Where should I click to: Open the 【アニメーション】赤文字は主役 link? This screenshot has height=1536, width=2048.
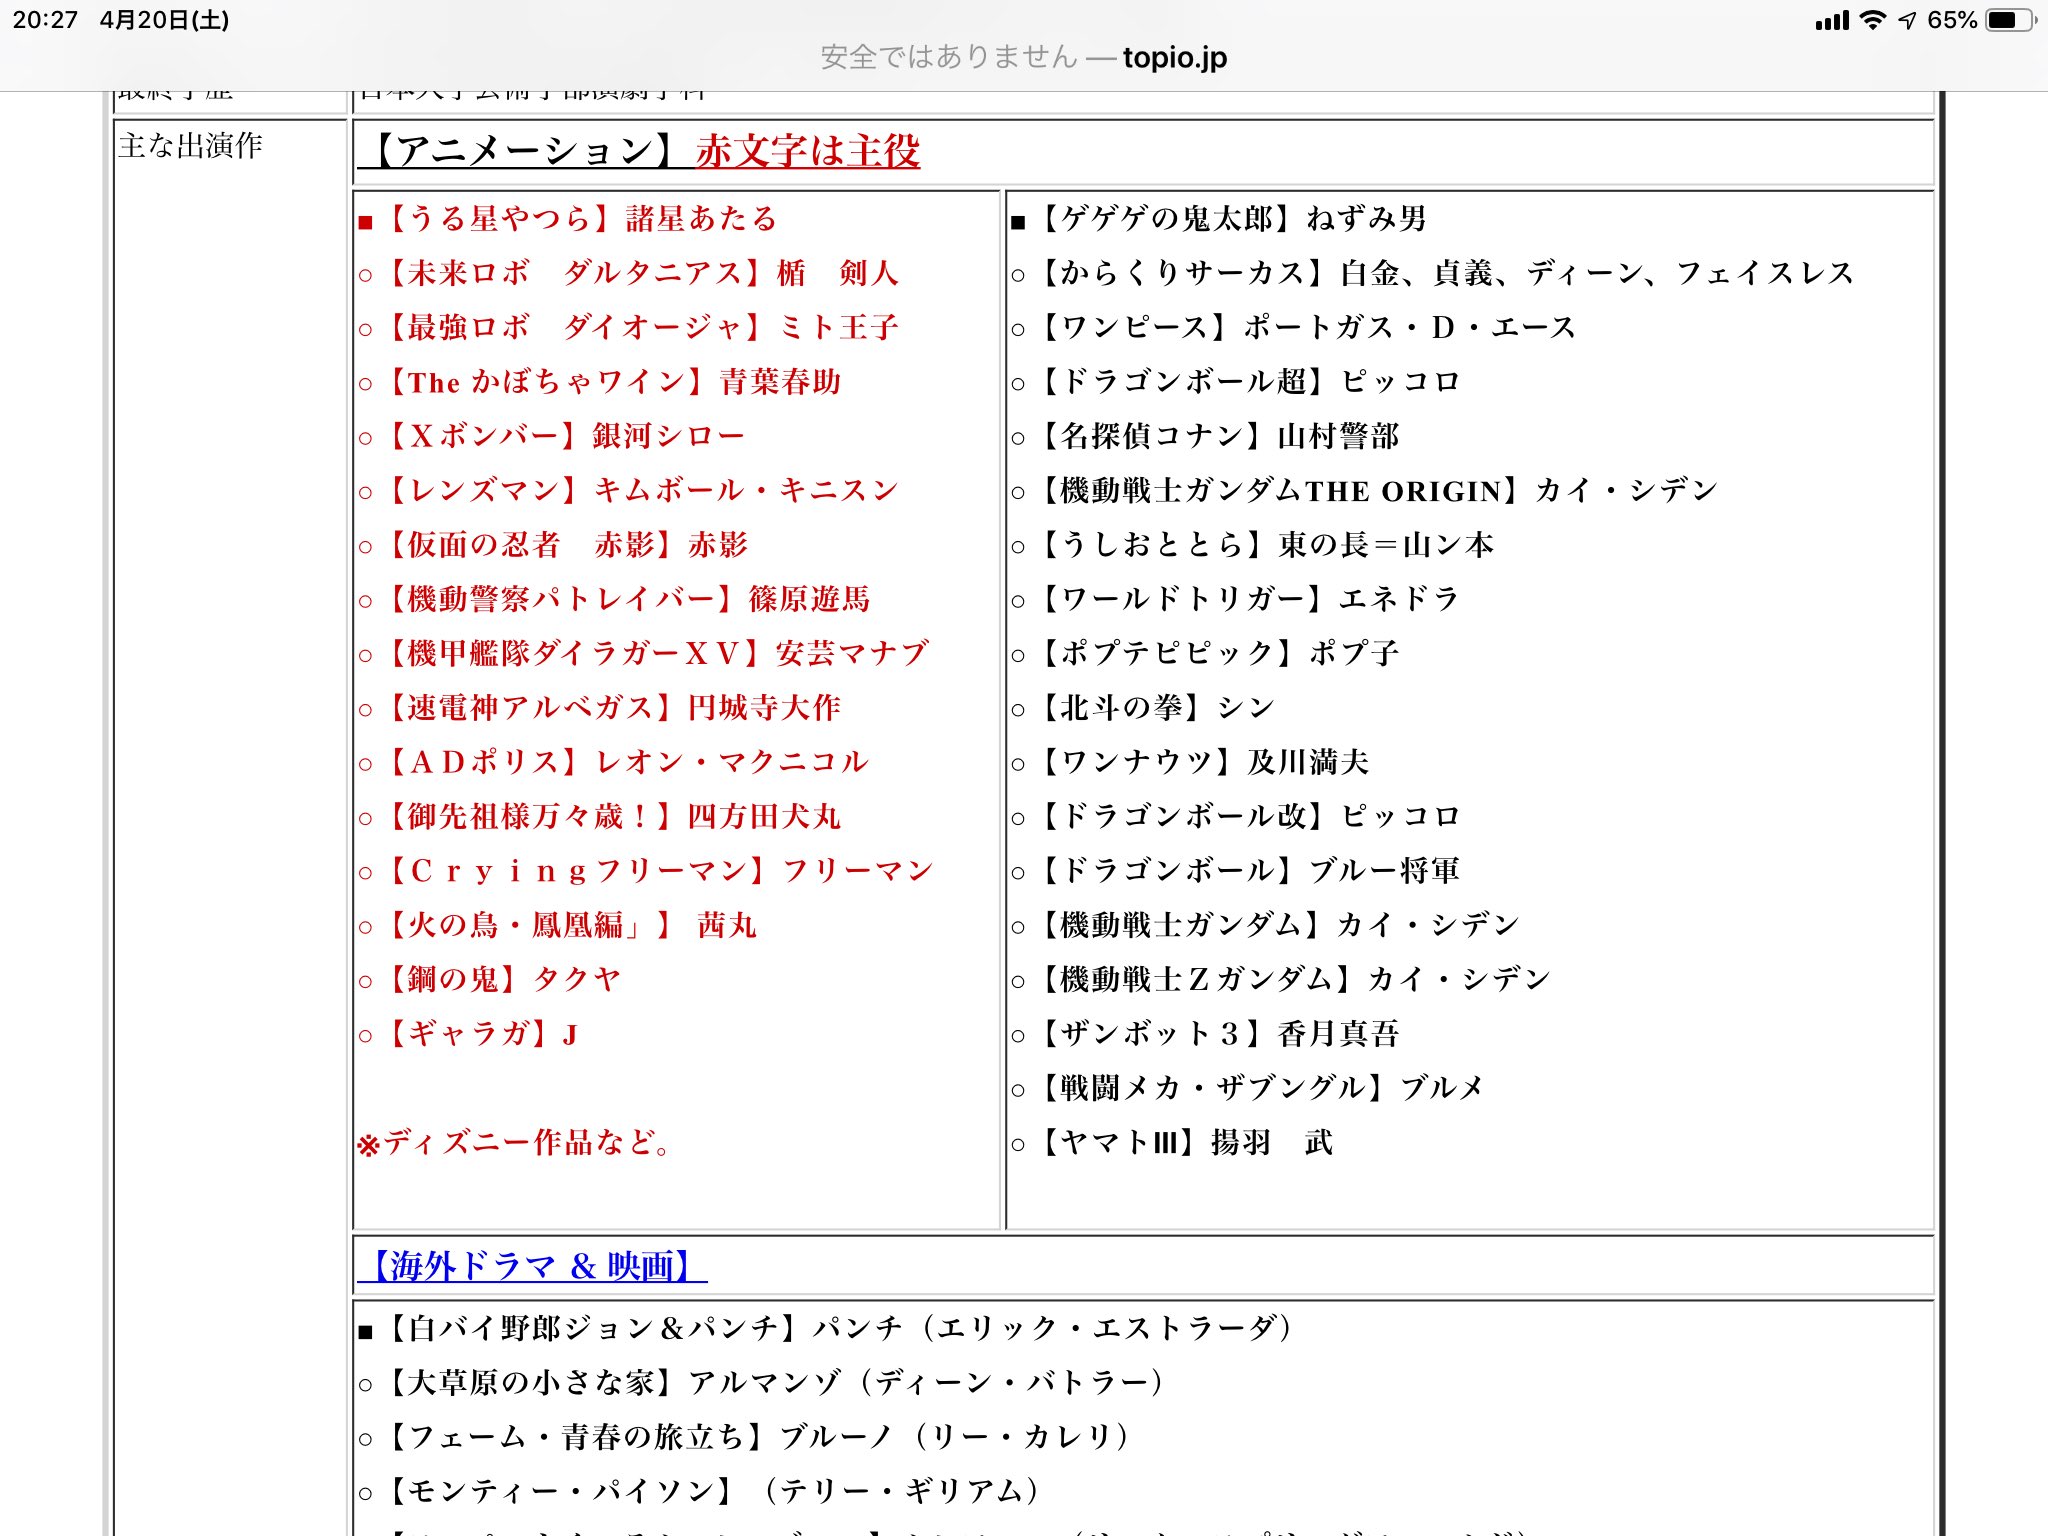pos(650,152)
